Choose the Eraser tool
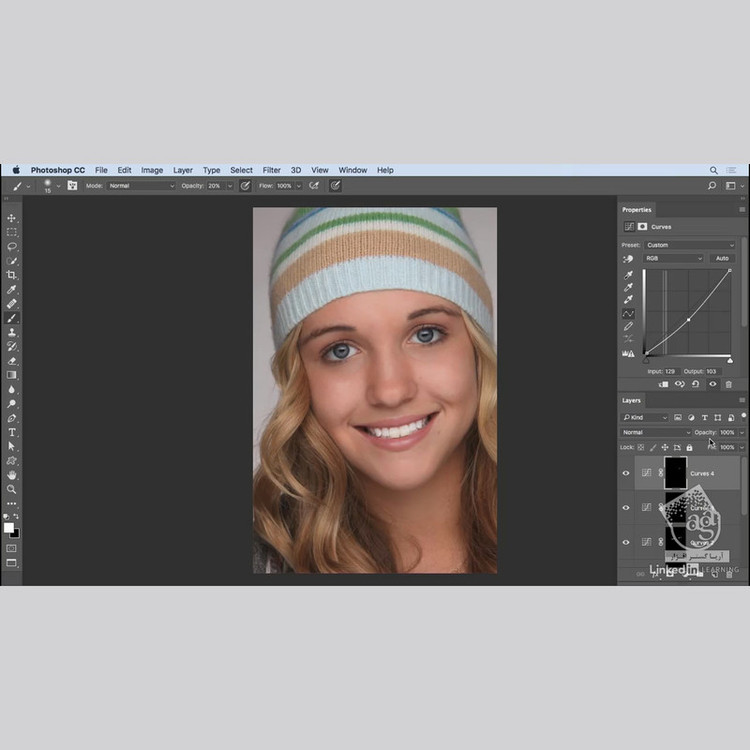 coord(12,361)
